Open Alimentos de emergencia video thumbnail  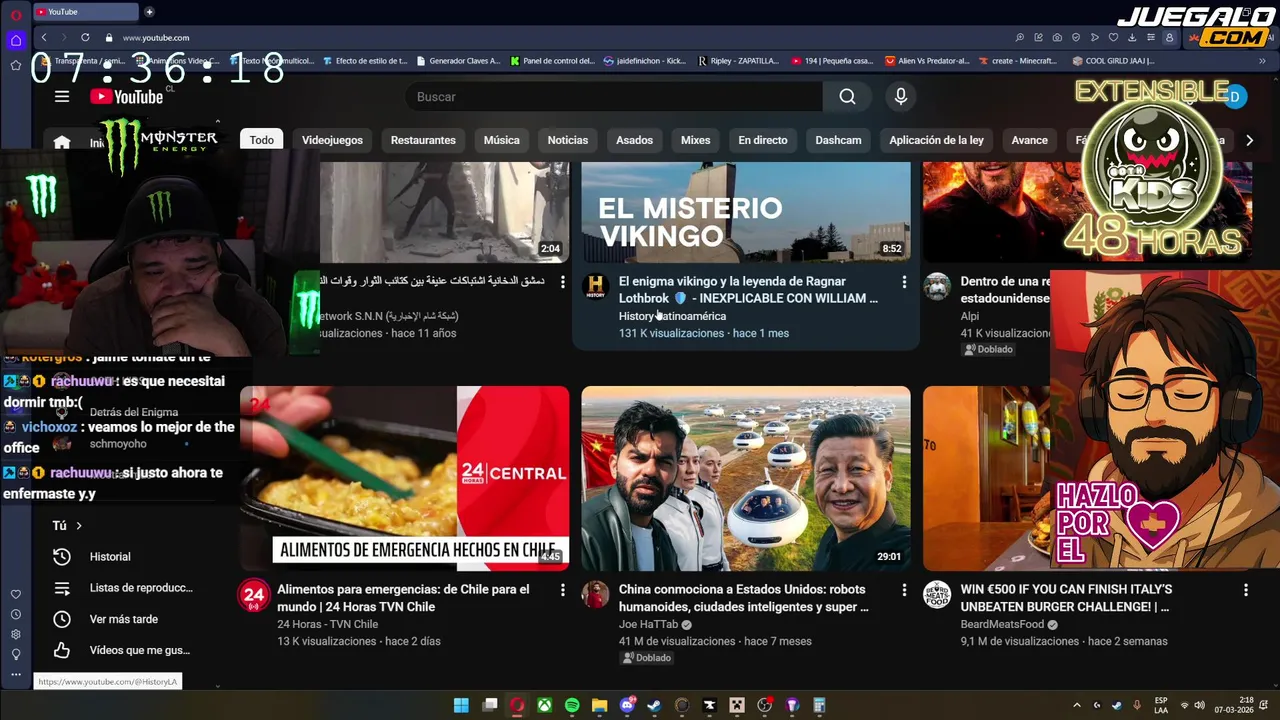(405, 478)
